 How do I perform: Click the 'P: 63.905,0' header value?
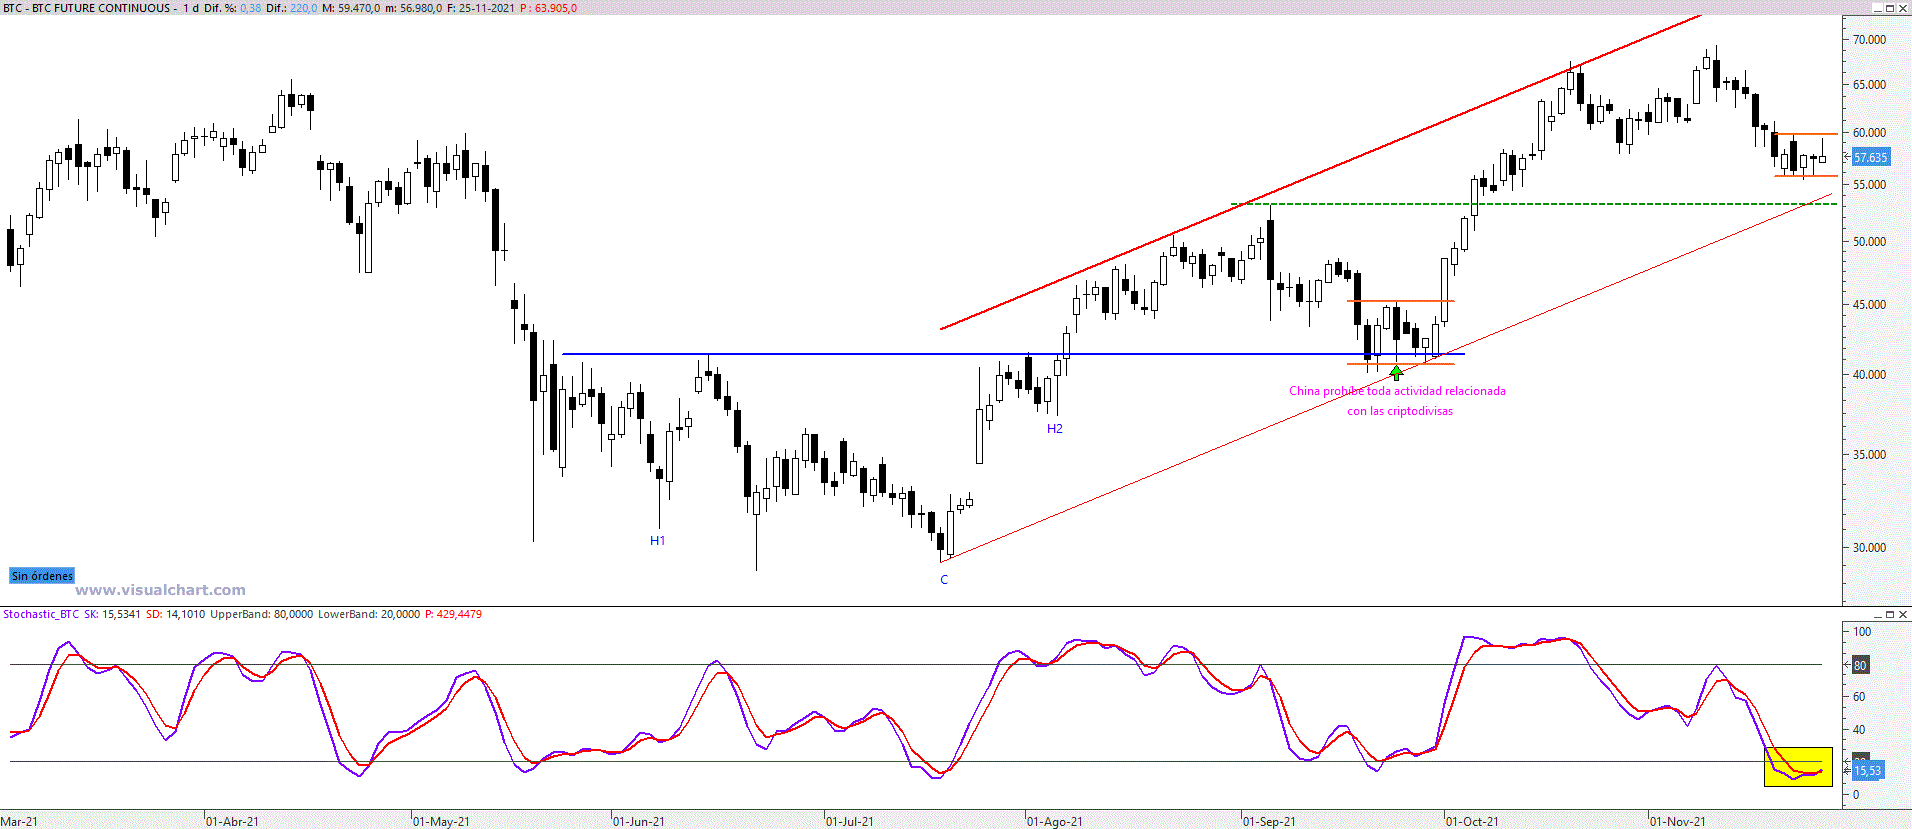pyautogui.click(x=548, y=8)
